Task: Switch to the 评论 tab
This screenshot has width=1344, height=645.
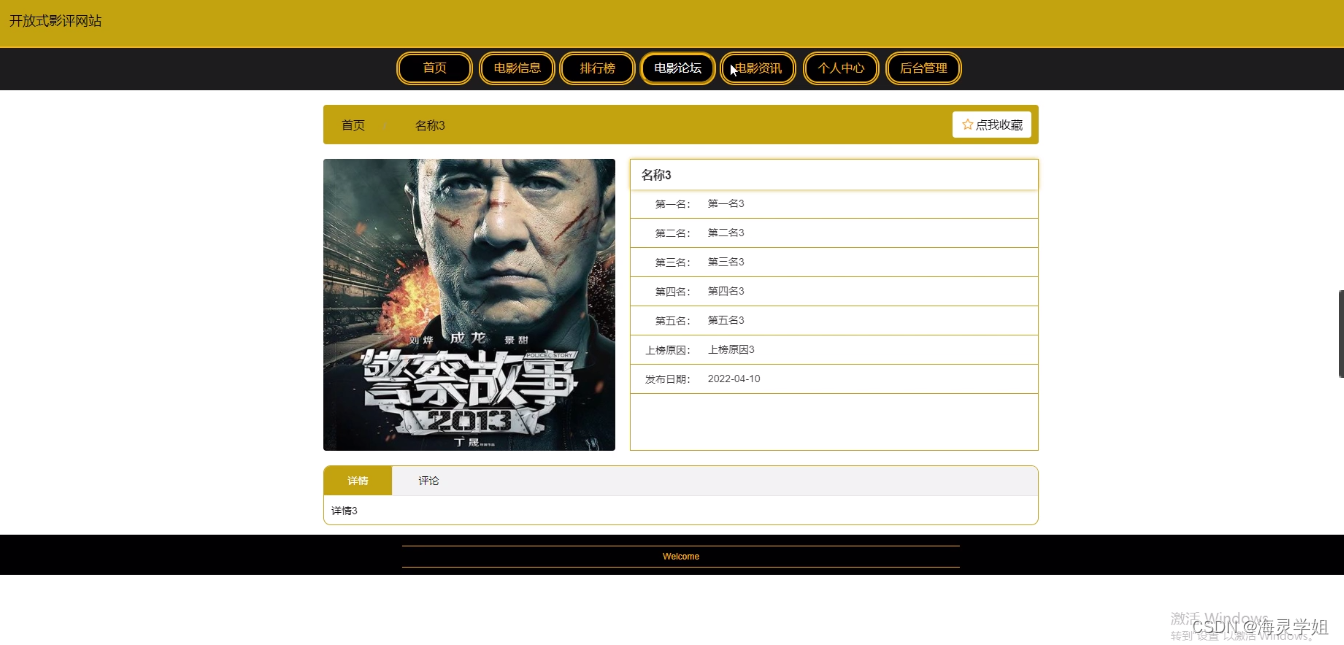Action: (x=428, y=480)
